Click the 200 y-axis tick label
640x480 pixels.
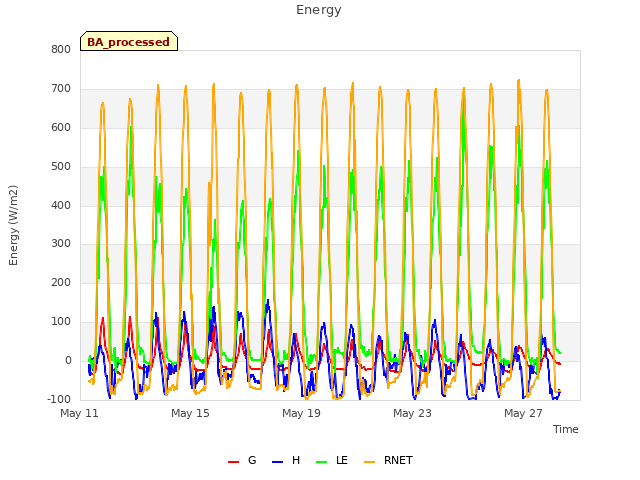click(x=61, y=282)
